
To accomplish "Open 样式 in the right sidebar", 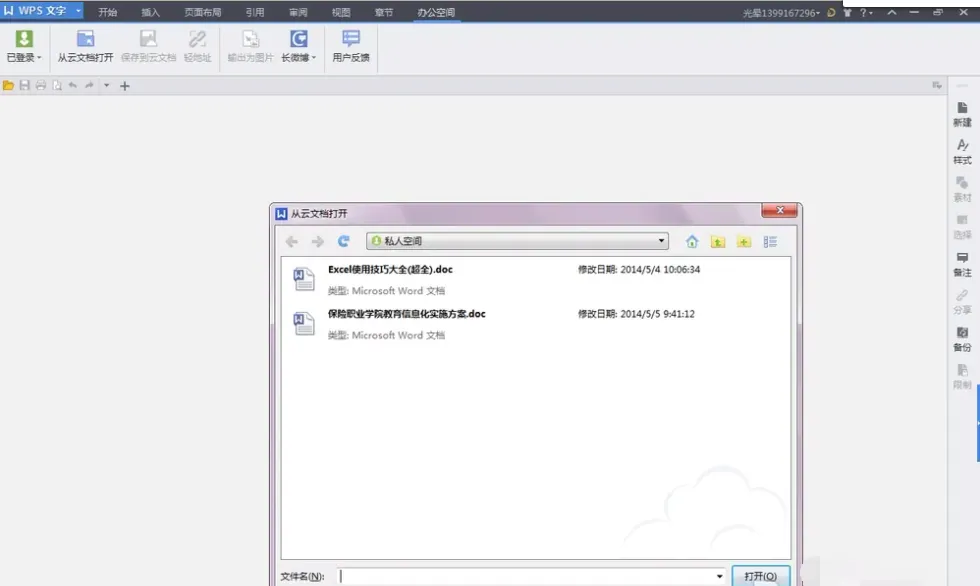I will click(x=962, y=152).
